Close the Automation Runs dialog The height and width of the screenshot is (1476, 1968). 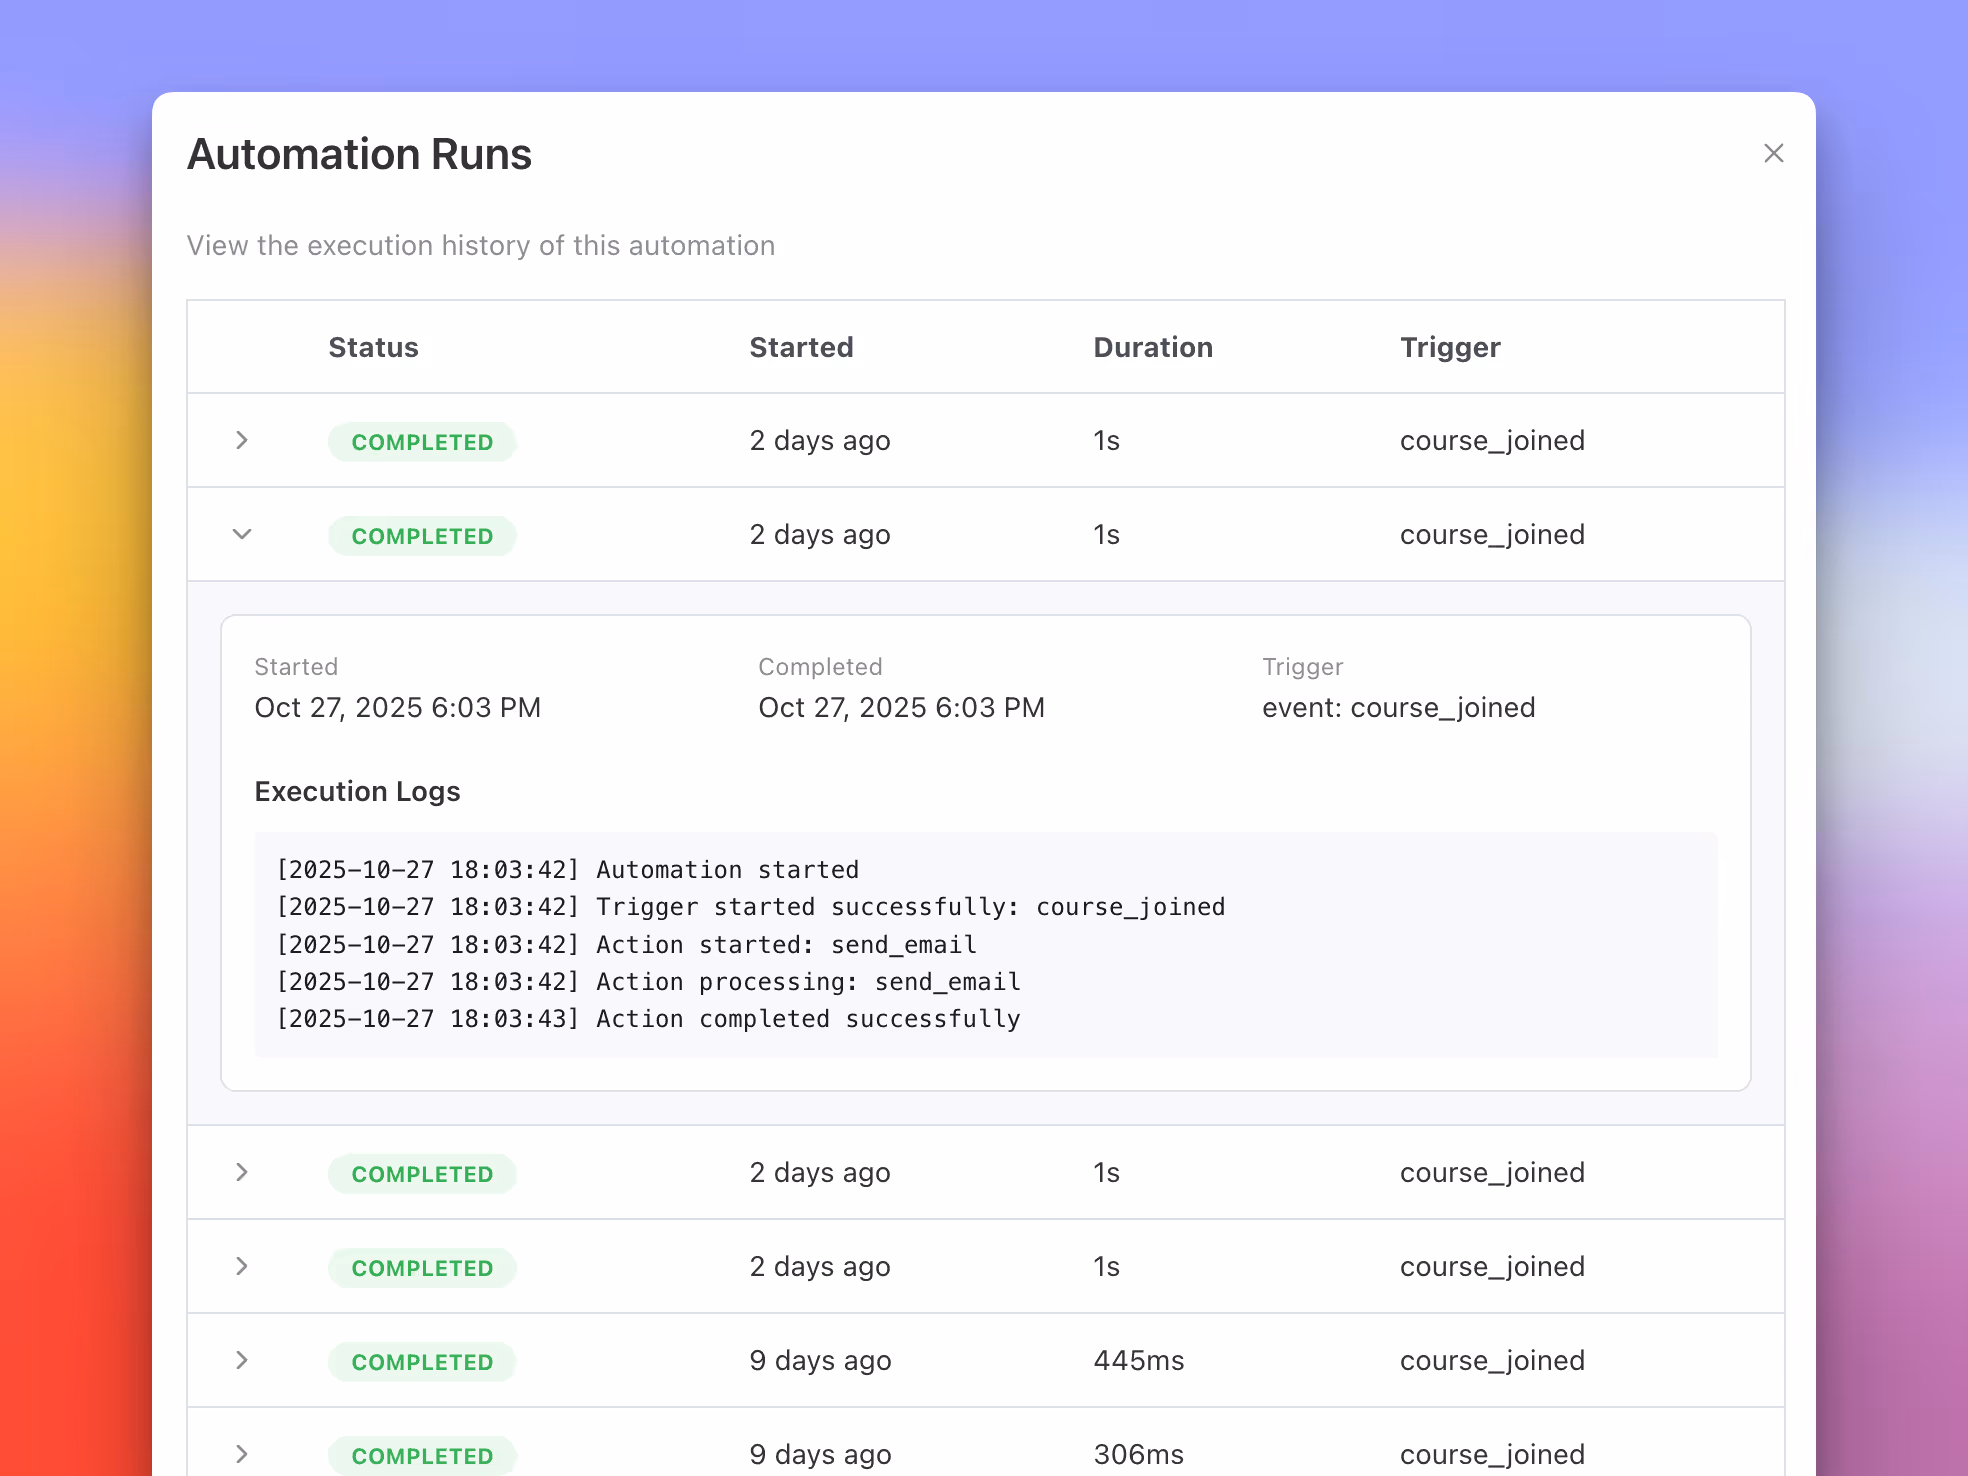(x=1774, y=154)
